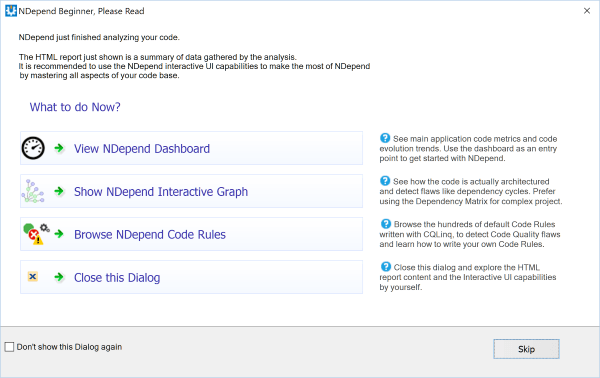This screenshot has width=600, height=378.
Task: Open View NDepend Dashboard
Action: tap(191, 148)
